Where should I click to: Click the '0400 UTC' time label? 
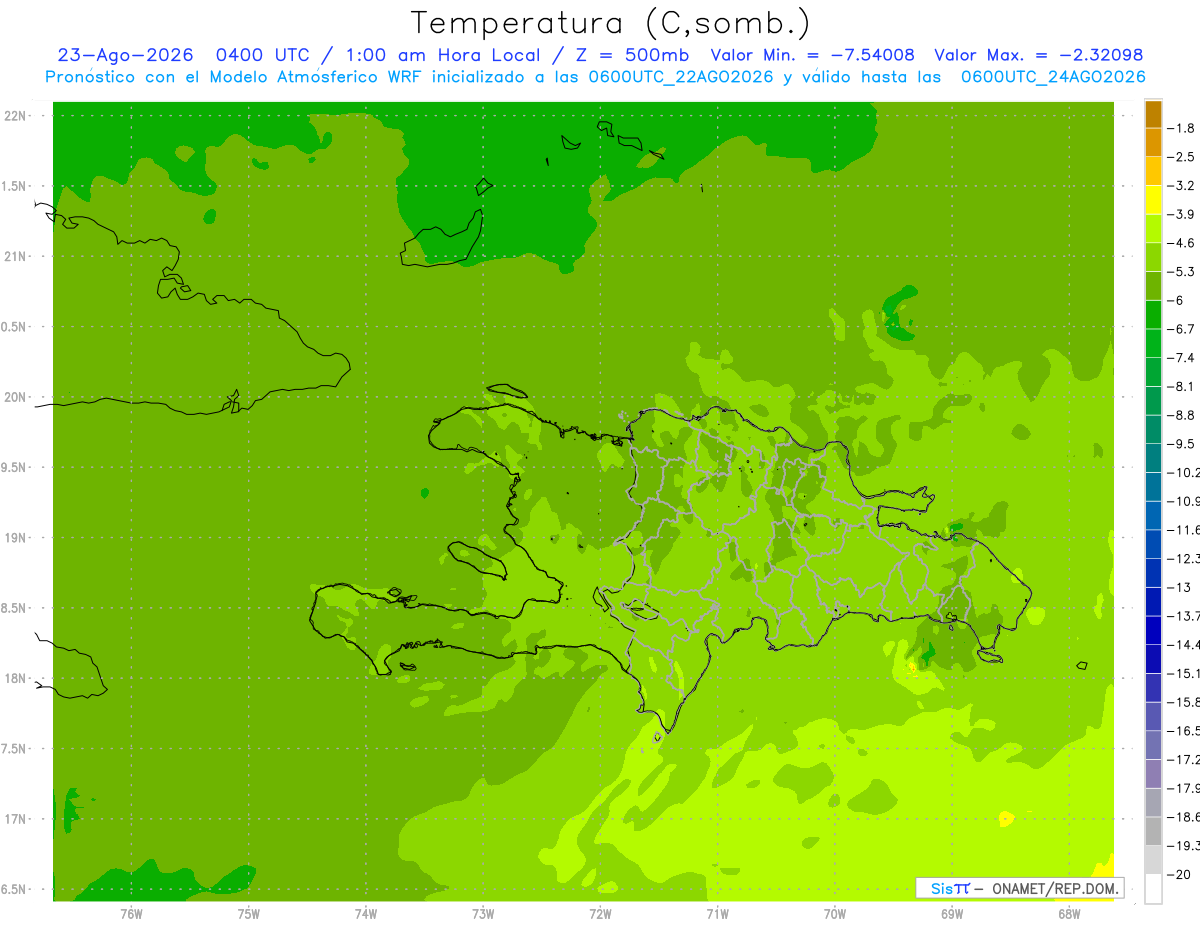pos(263,55)
